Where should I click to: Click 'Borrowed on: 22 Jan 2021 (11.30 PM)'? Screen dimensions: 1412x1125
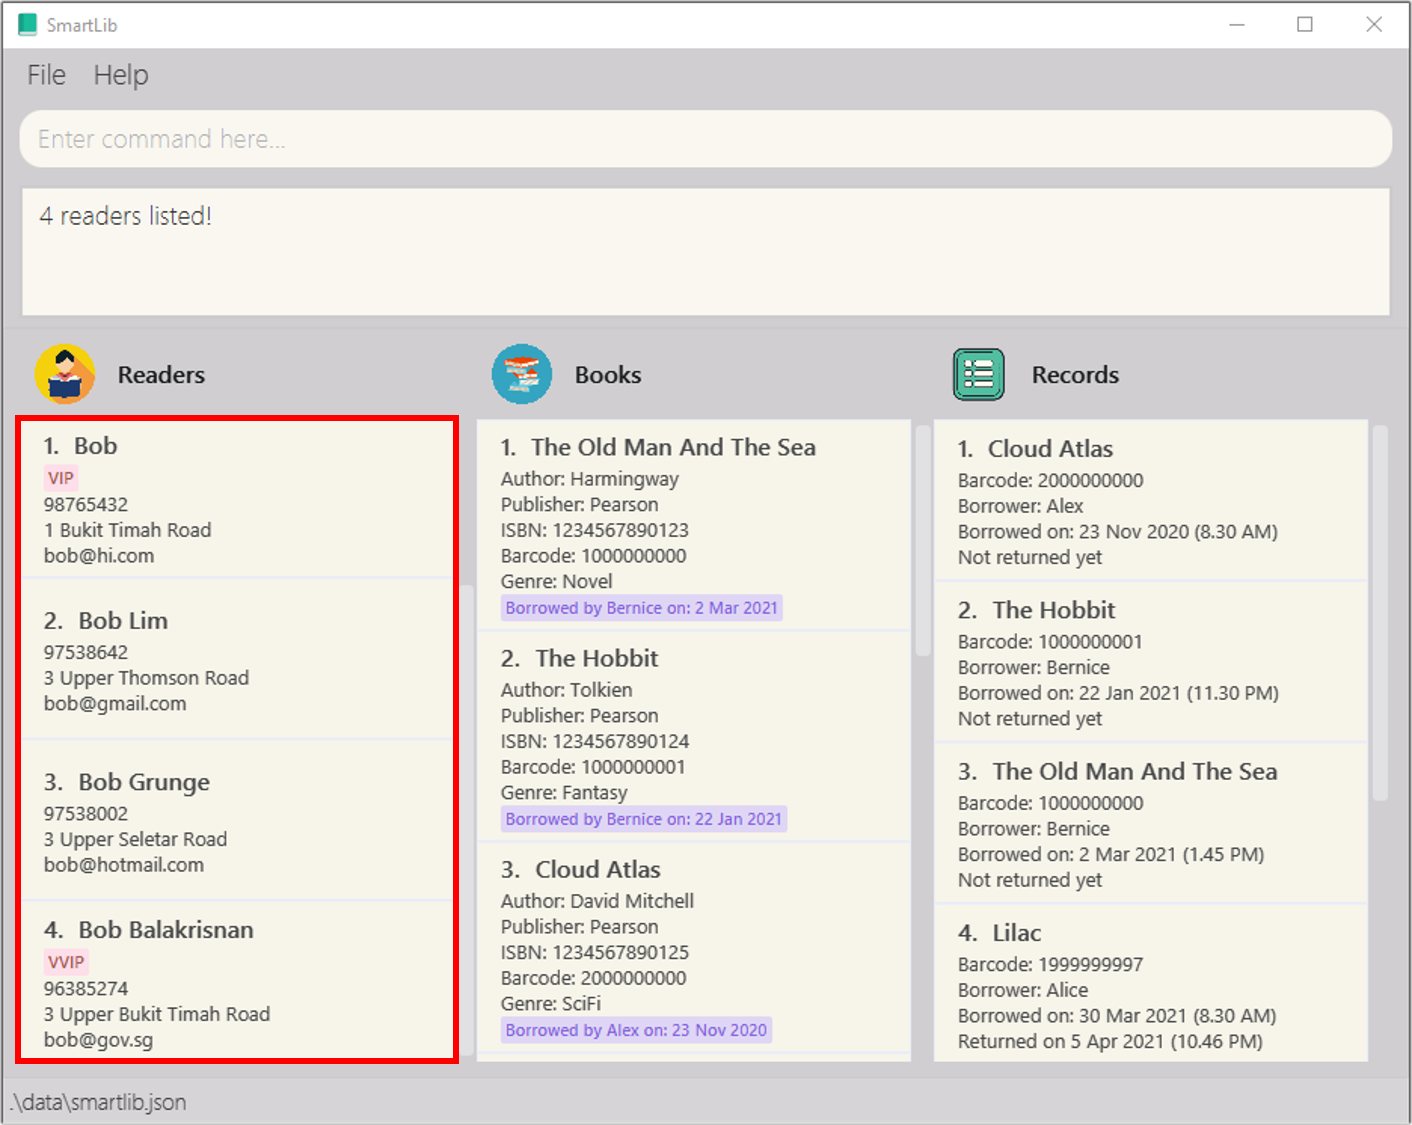[x=1118, y=693]
